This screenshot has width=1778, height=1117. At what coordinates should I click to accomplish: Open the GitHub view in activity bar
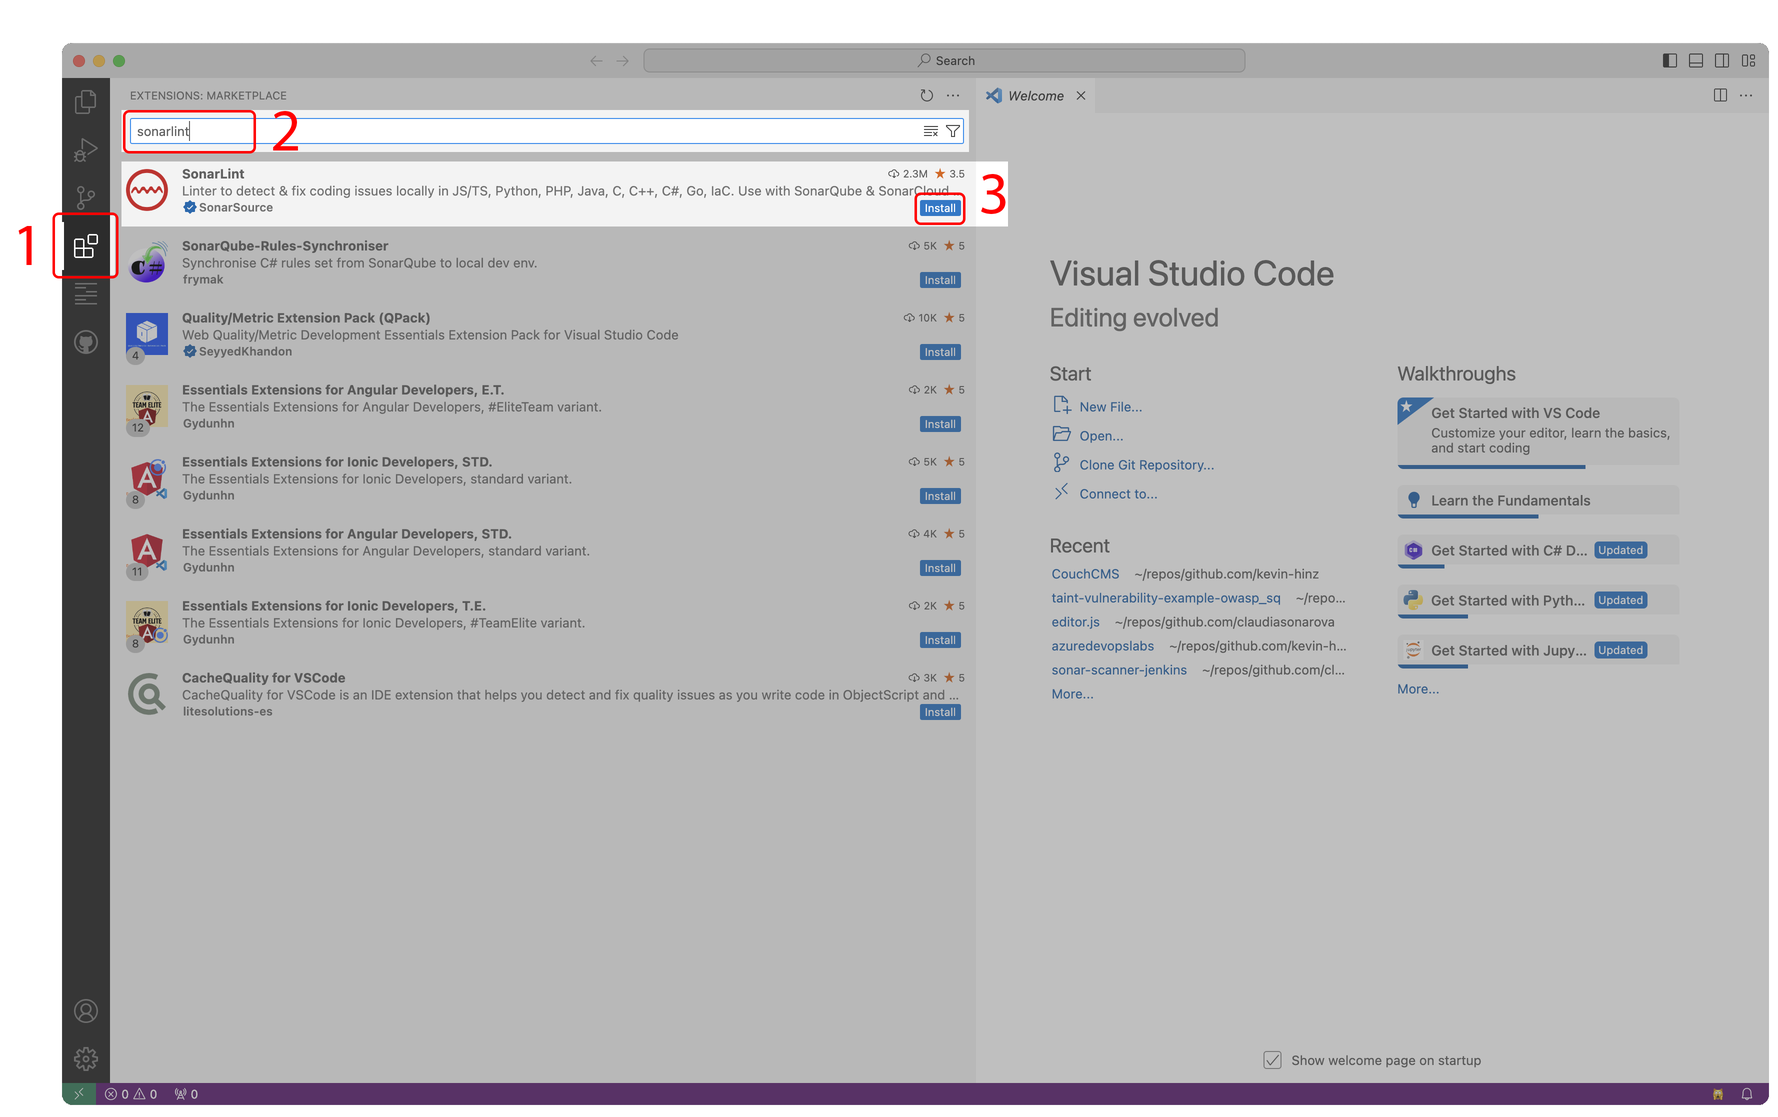(x=86, y=342)
